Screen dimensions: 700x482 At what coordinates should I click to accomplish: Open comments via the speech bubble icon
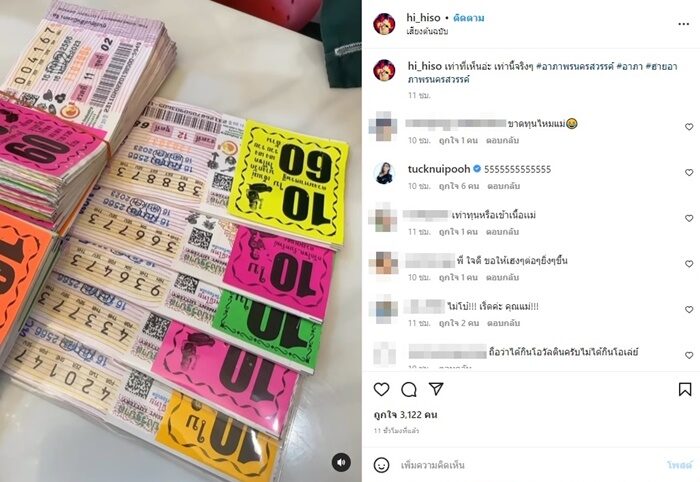tap(408, 389)
